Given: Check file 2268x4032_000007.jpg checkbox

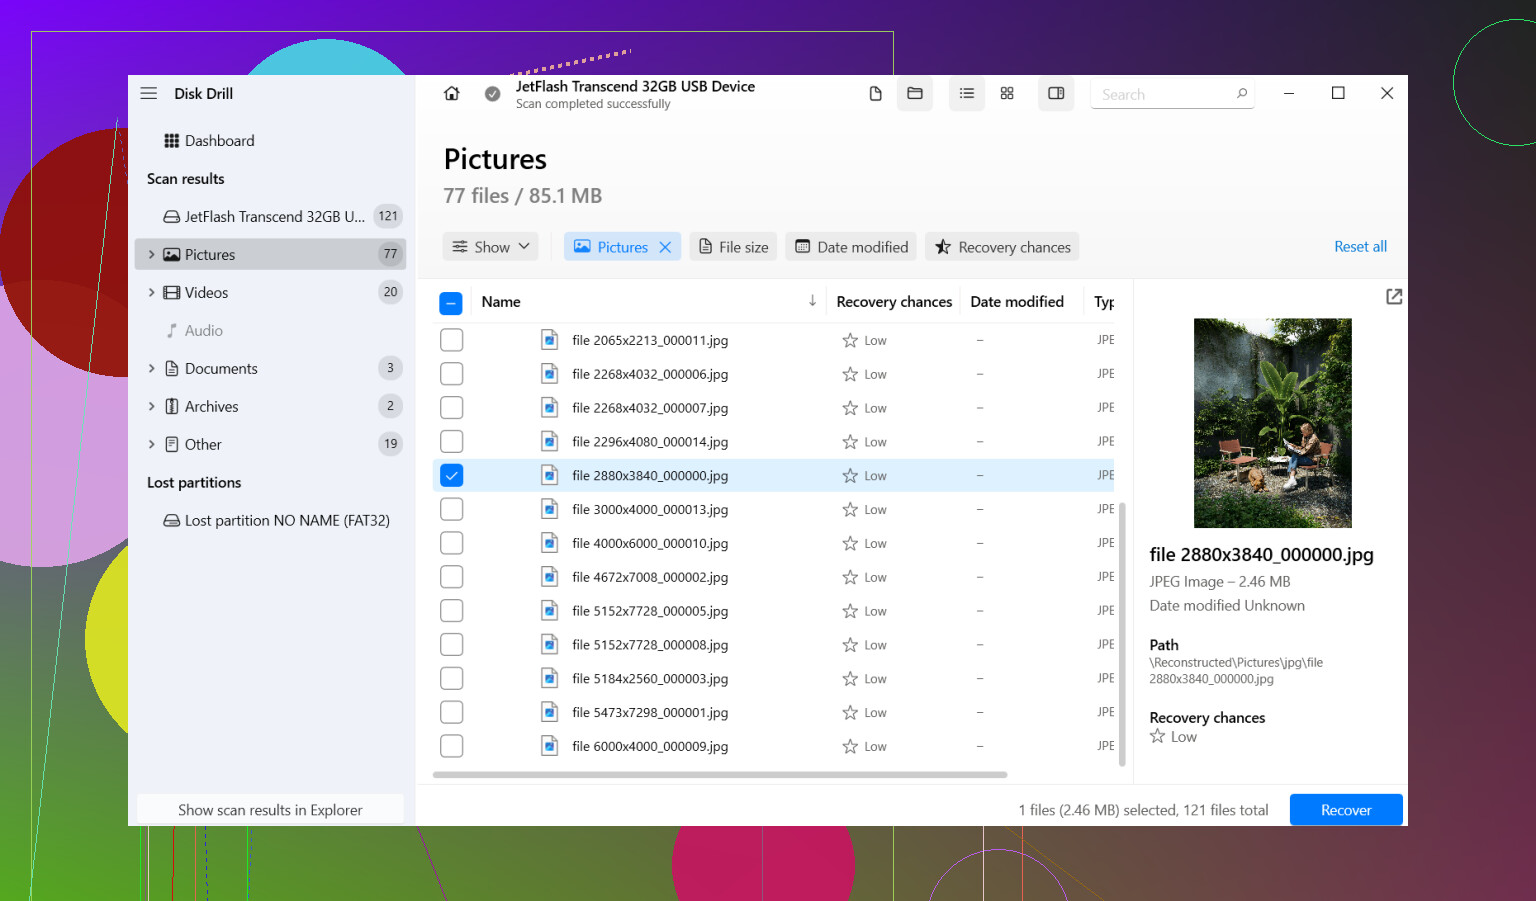Looking at the screenshot, I should pos(452,408).
